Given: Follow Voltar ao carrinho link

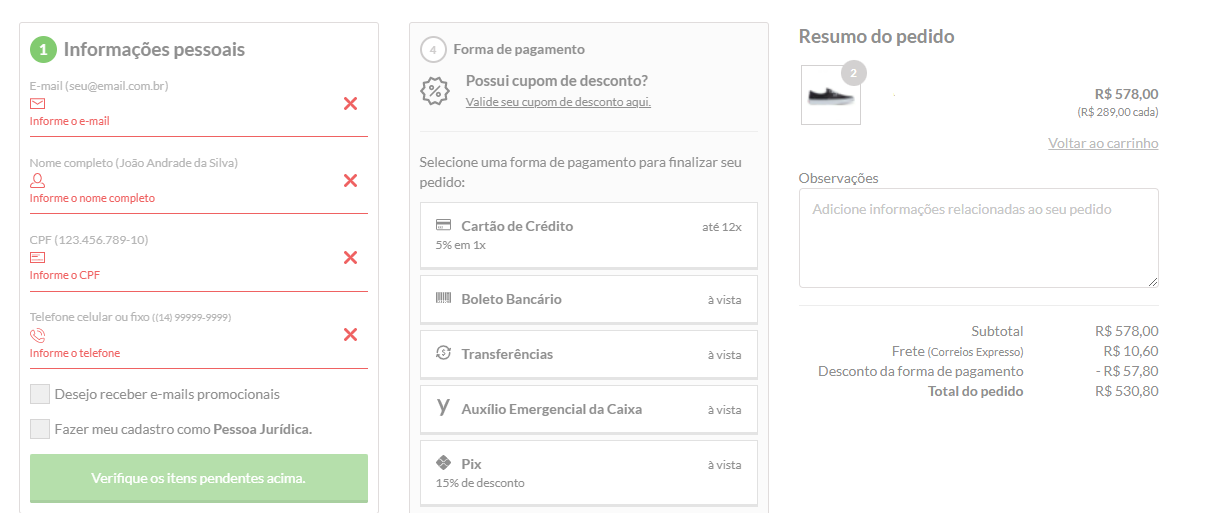Looking at the screenshot, I should [1103, 143].
